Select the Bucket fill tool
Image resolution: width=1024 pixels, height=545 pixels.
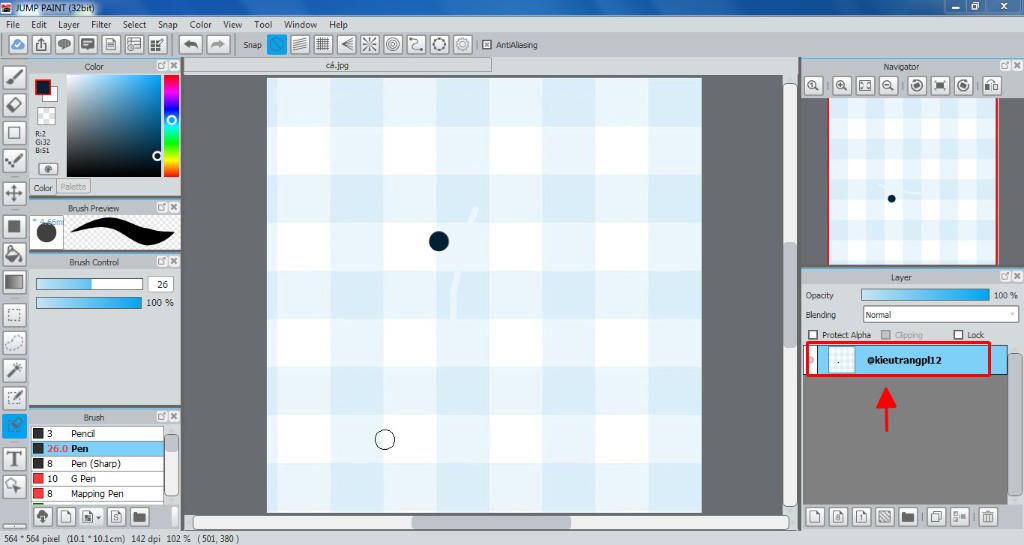point(14,254)
